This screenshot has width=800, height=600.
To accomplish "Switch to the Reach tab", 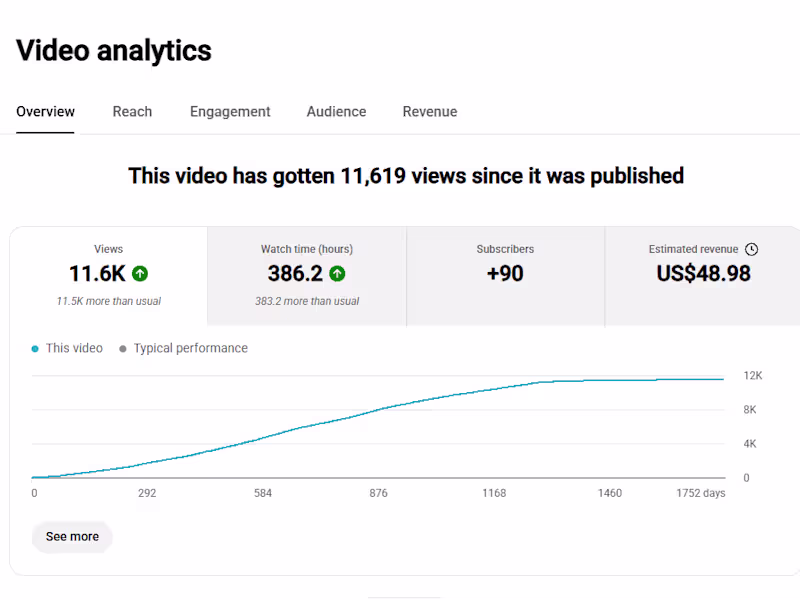I will coord(132,112).
